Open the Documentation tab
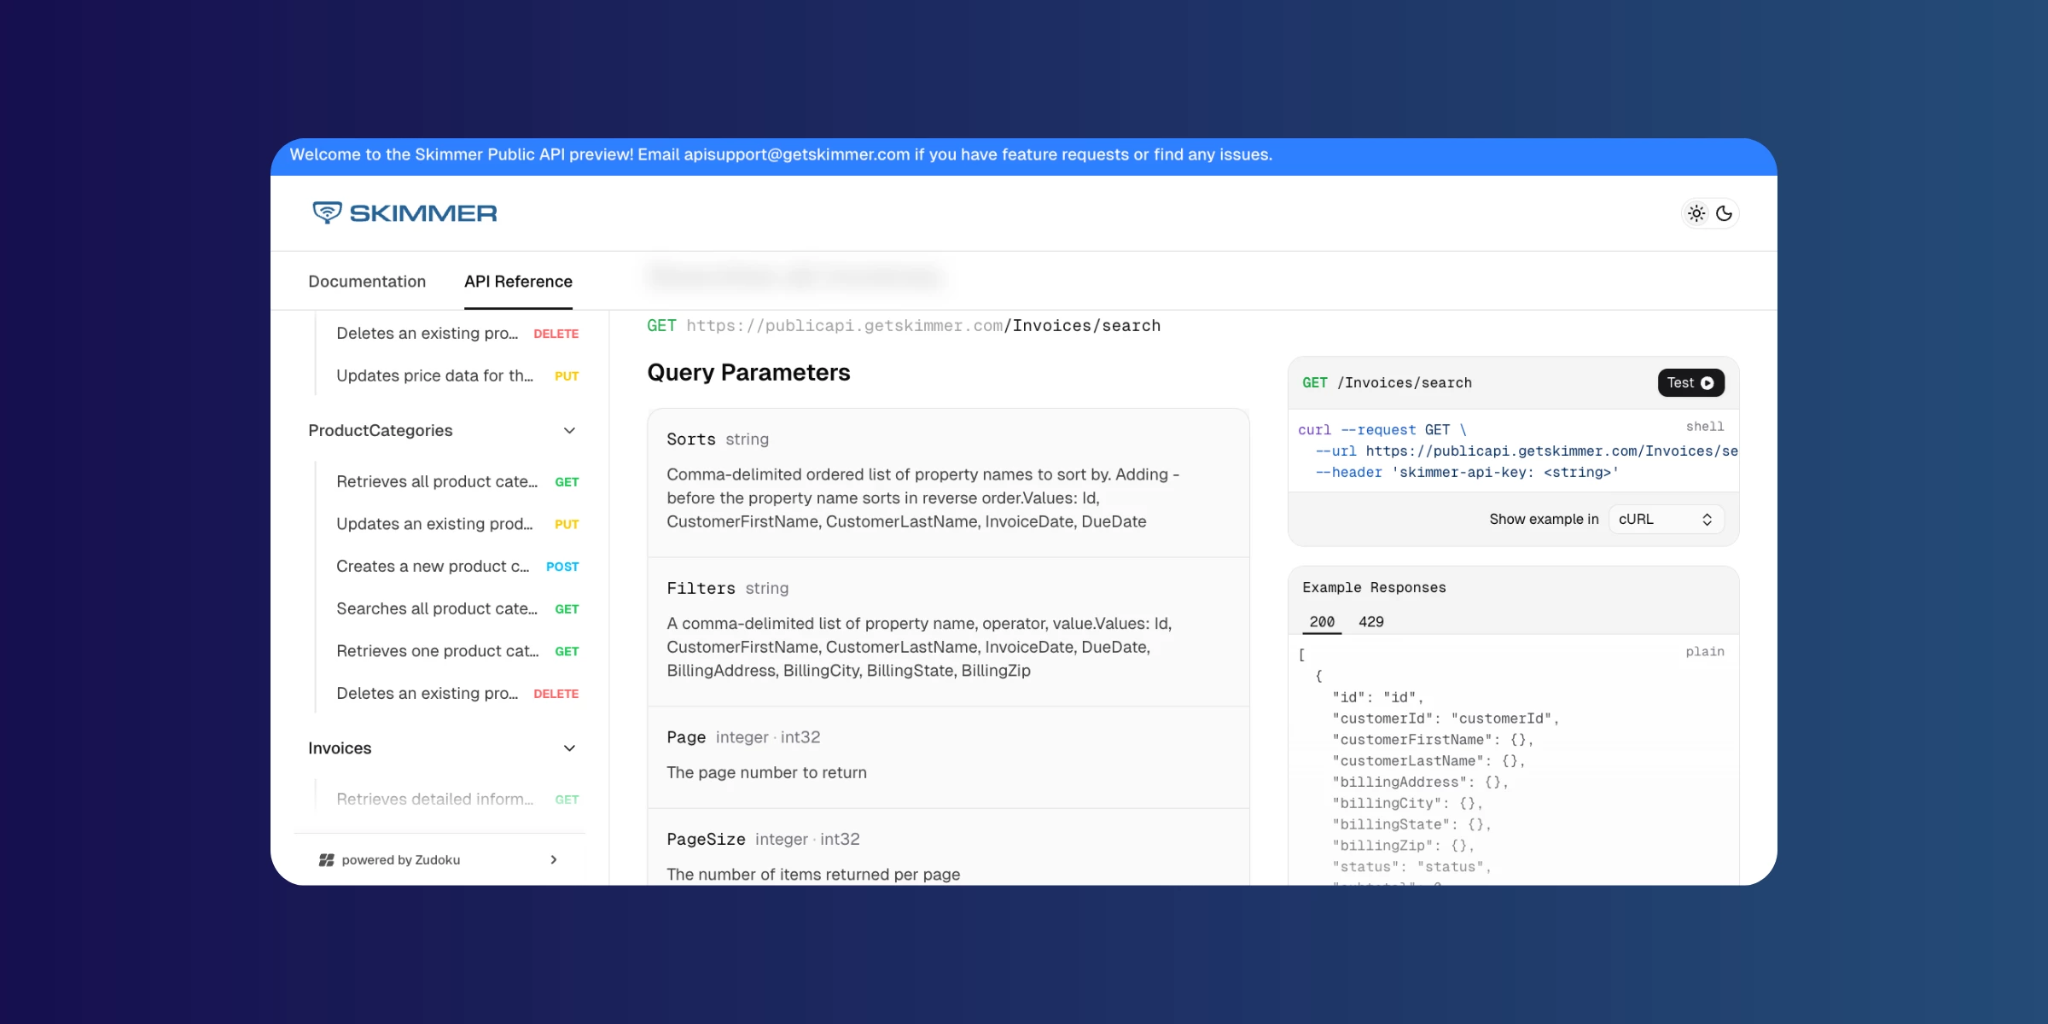The width and height of the screenshot is (2048, 1024). click(x=367, y=281)
